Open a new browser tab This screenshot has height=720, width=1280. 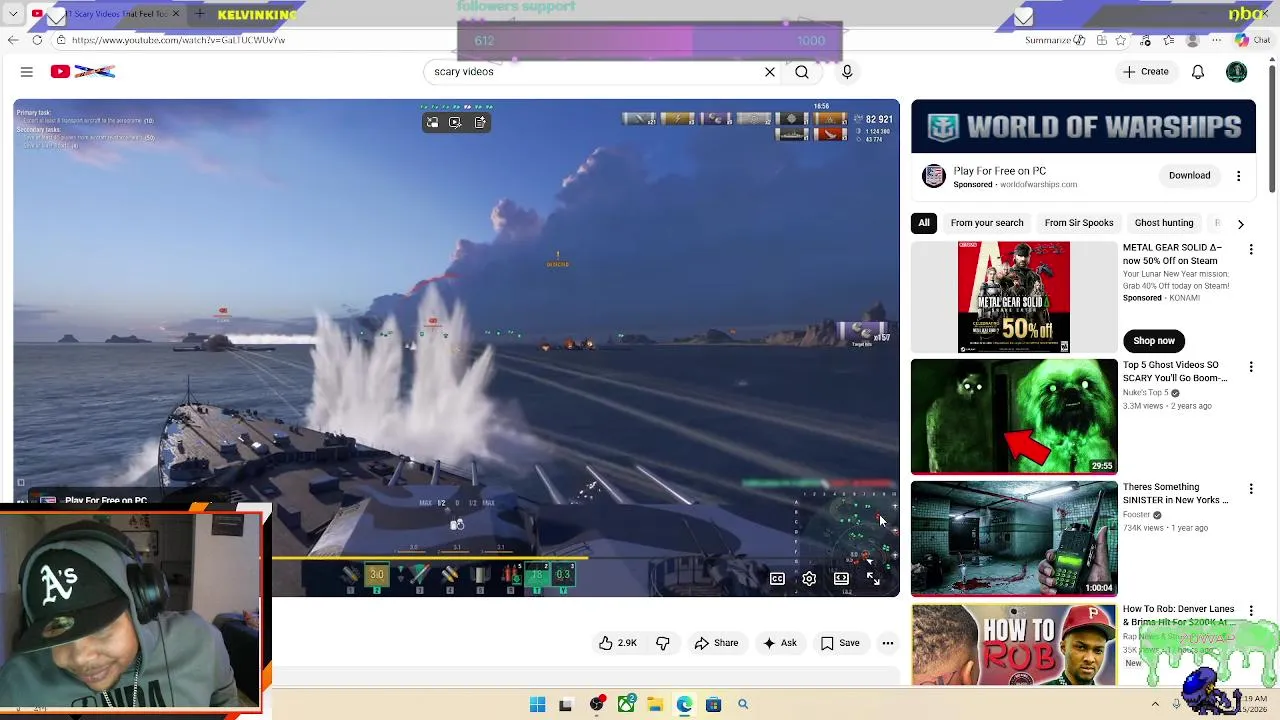pos(199,14)
